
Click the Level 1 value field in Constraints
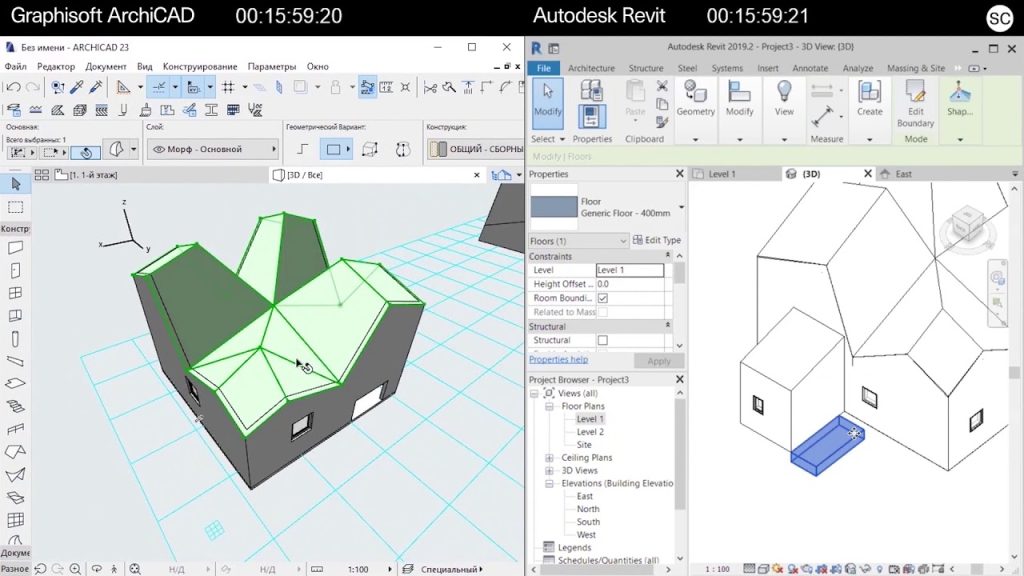click(629, 269)
